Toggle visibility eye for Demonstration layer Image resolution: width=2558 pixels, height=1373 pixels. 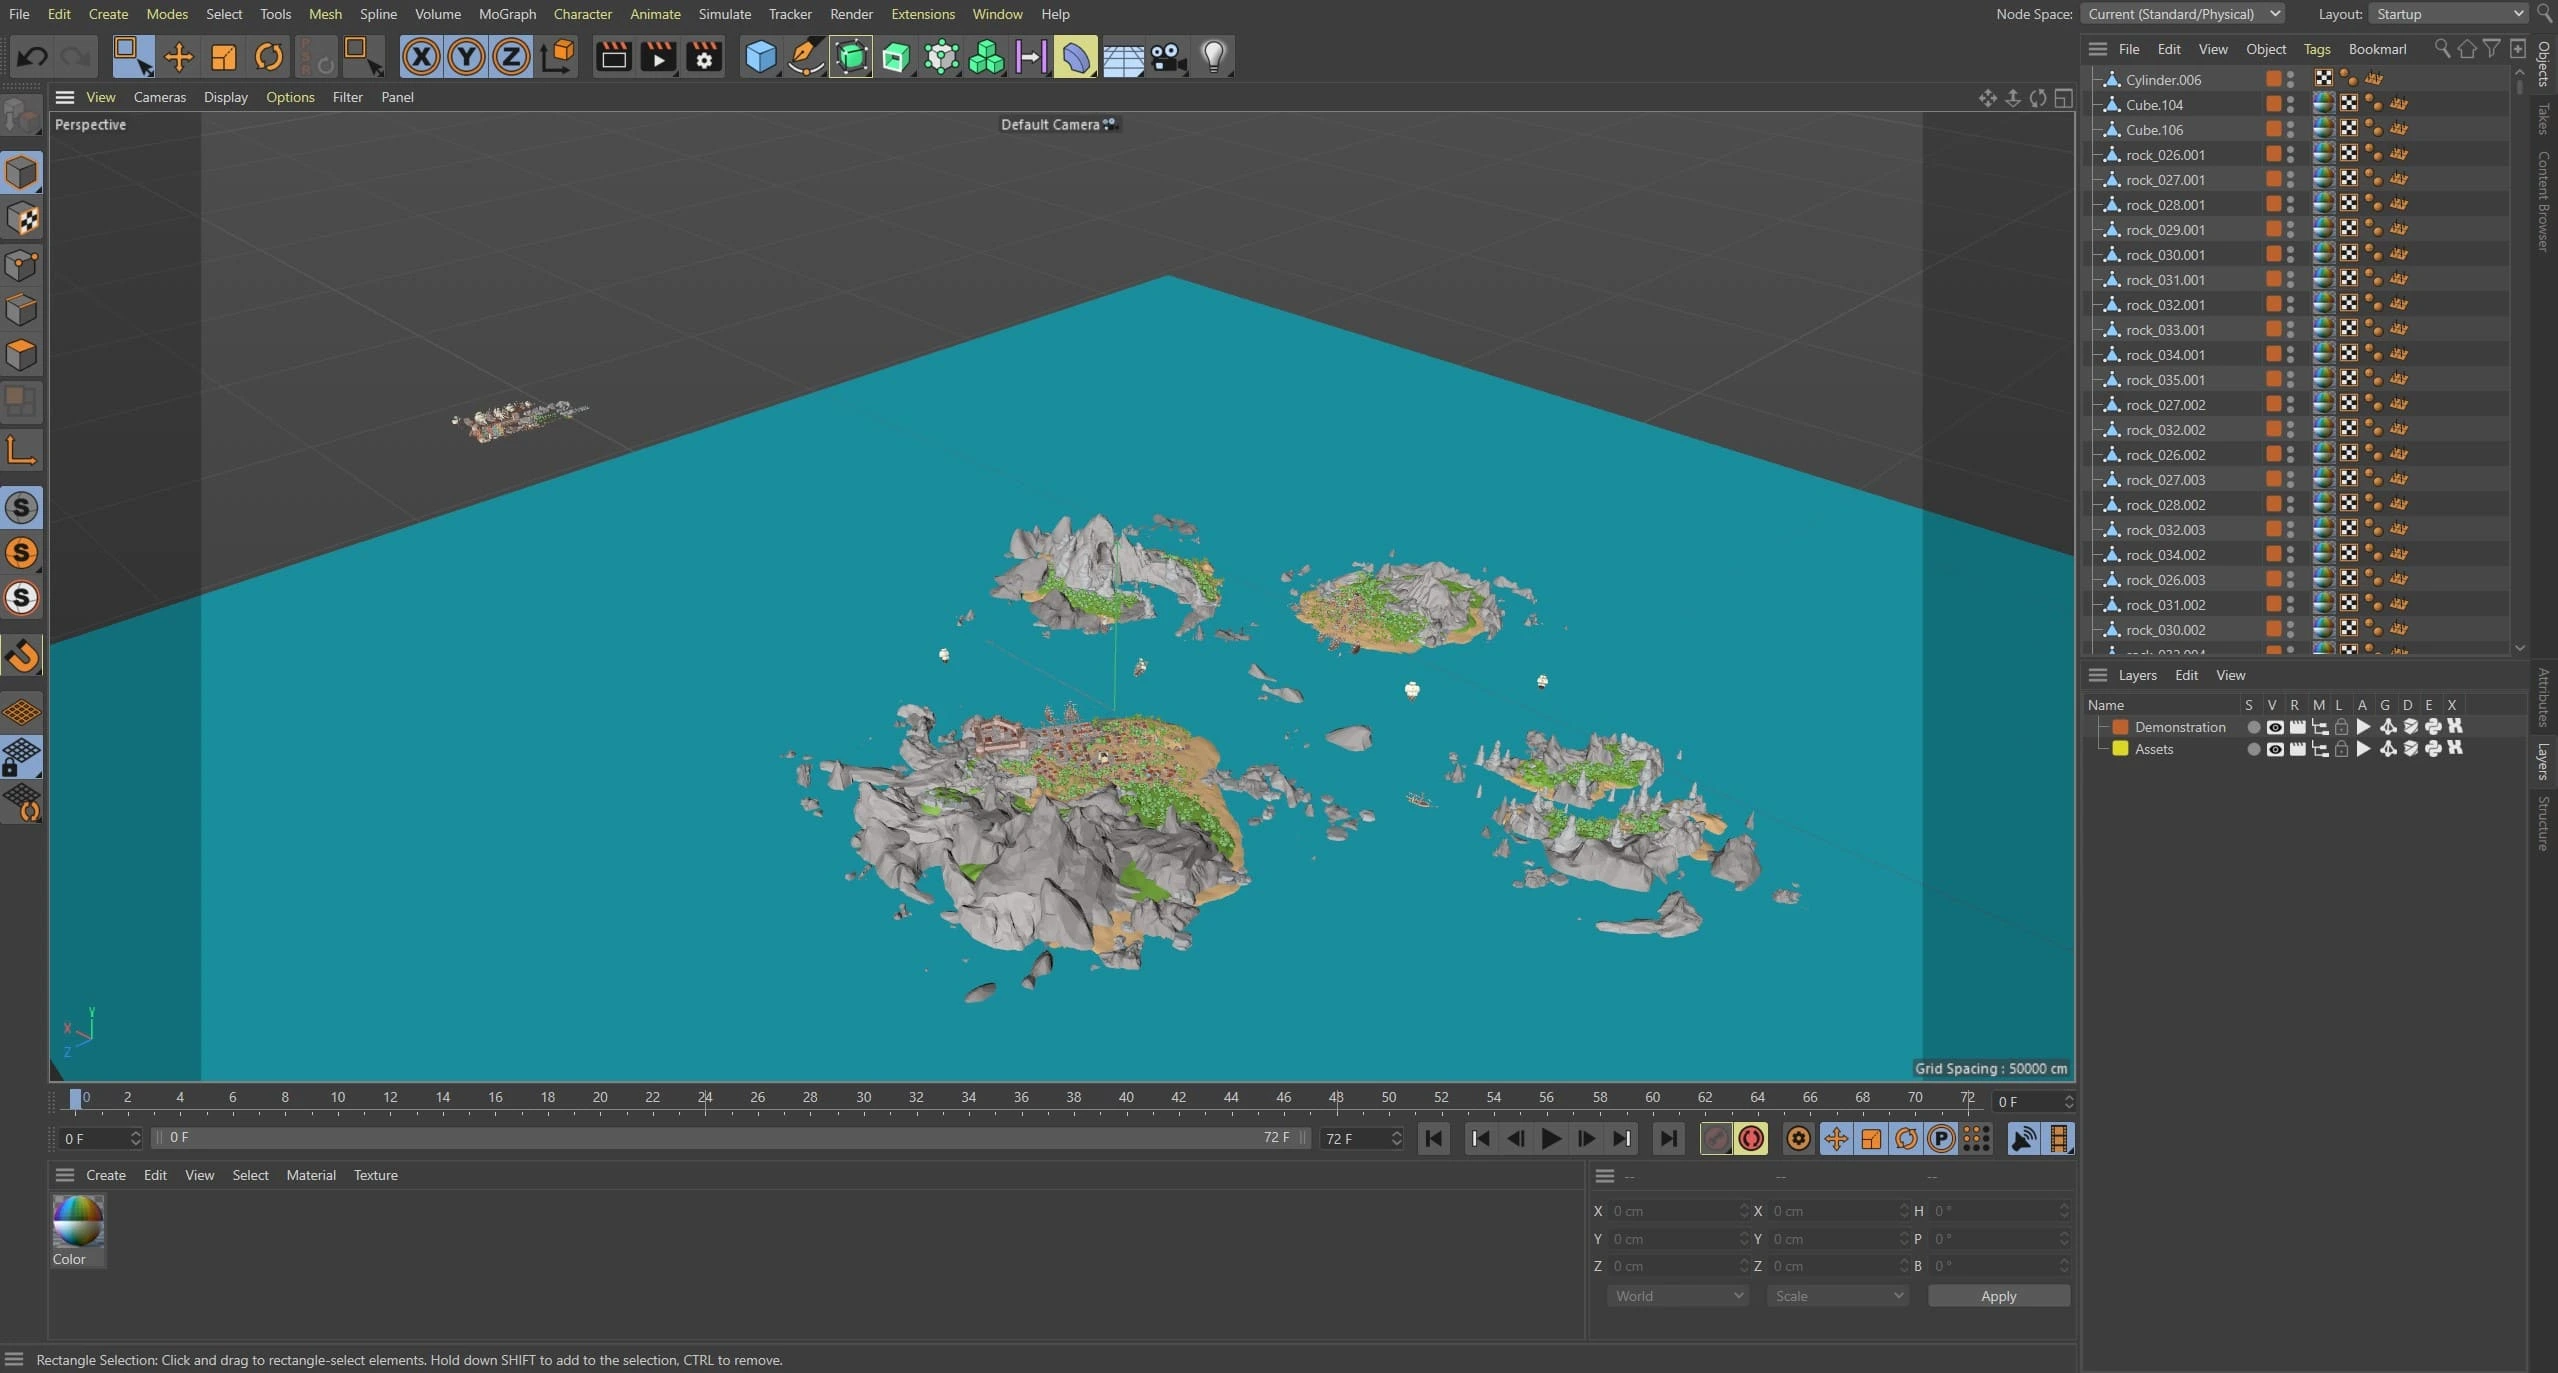pos(2274,727)
